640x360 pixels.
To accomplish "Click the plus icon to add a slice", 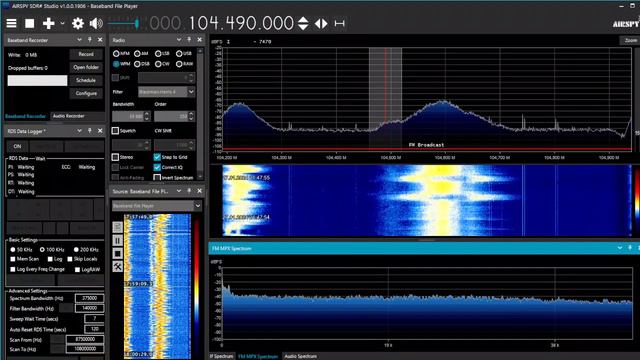I will pyautogui.click(x=49, y=23).
